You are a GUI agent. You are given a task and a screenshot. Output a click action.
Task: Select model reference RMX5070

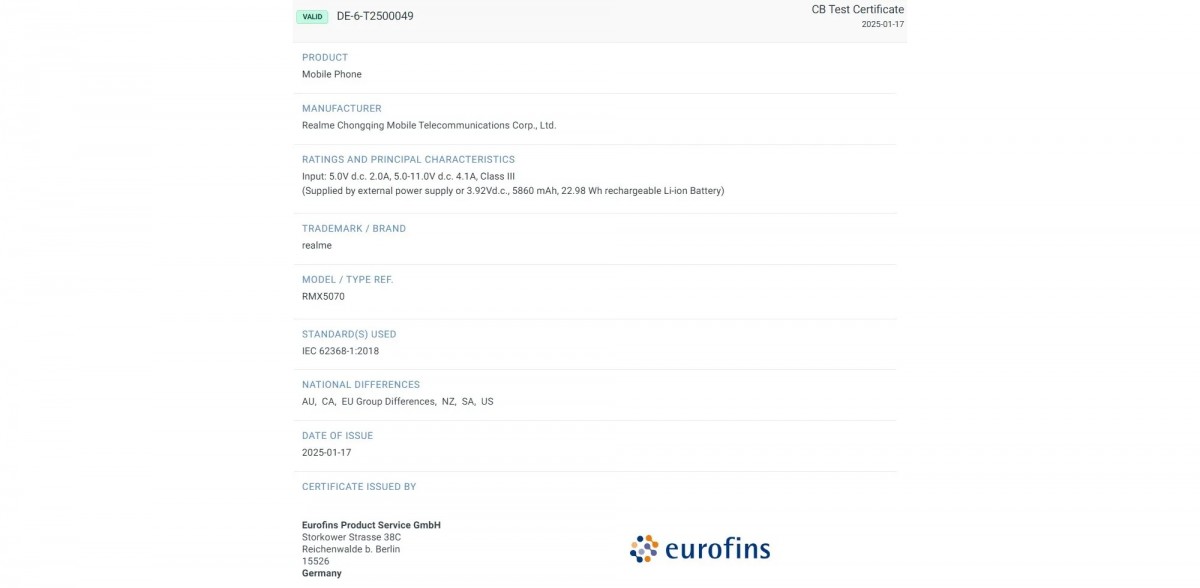(x=323, y=296)
